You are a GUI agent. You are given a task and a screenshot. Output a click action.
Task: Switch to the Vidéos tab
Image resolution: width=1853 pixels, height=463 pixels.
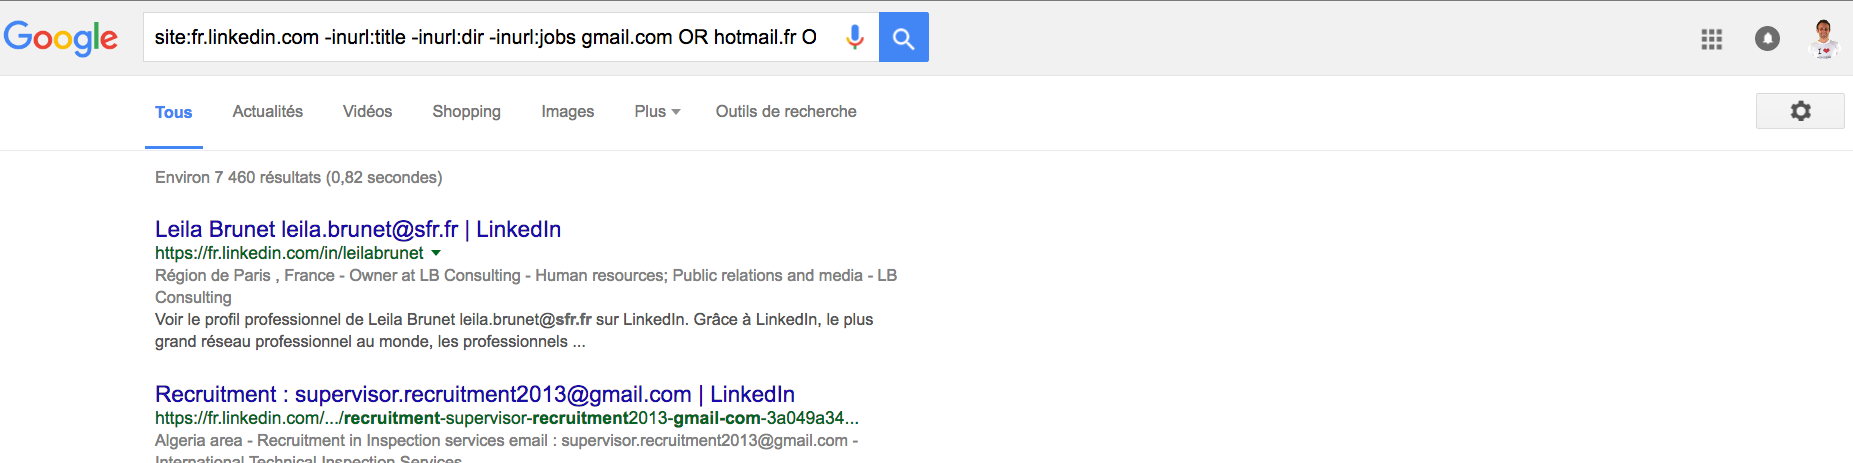367,112
